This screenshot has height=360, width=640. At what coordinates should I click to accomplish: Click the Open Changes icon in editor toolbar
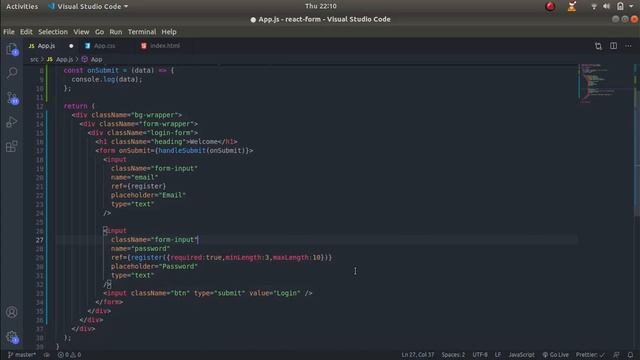(598, 46)
